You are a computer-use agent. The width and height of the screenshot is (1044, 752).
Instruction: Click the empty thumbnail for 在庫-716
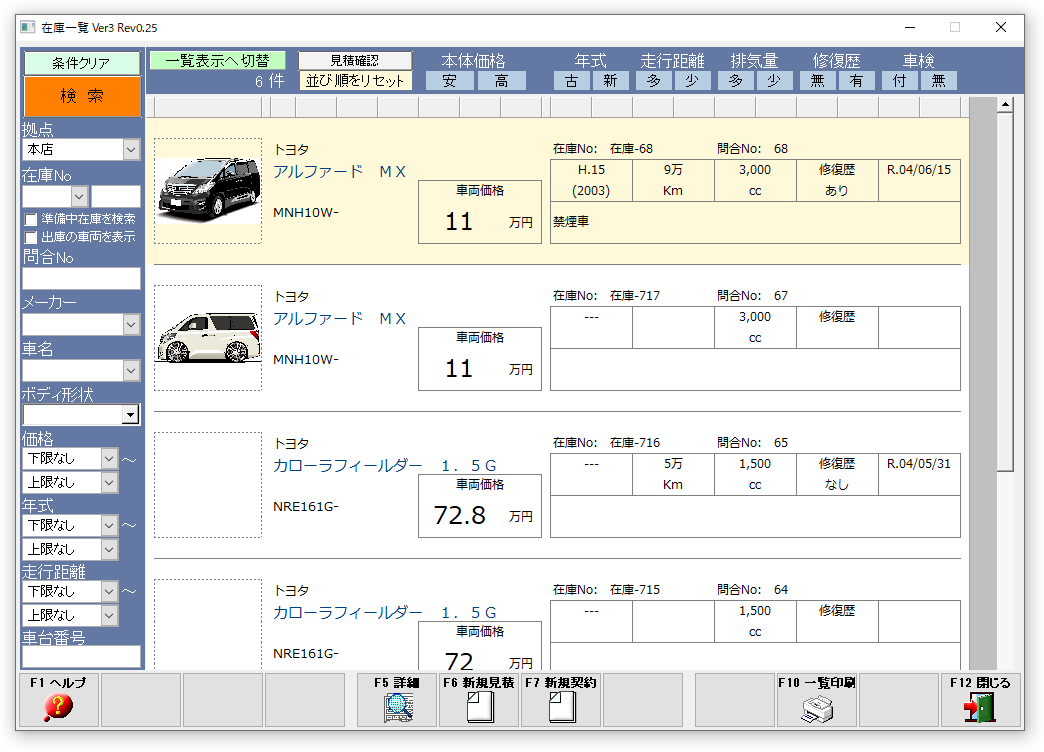click(x=208, y=485)
